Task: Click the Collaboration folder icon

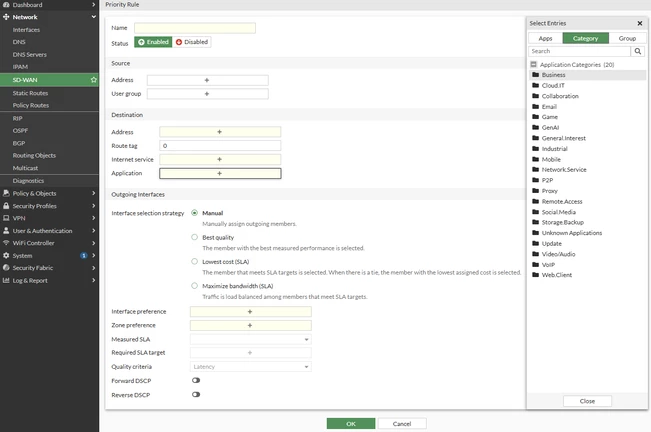Action: point(536,96)
